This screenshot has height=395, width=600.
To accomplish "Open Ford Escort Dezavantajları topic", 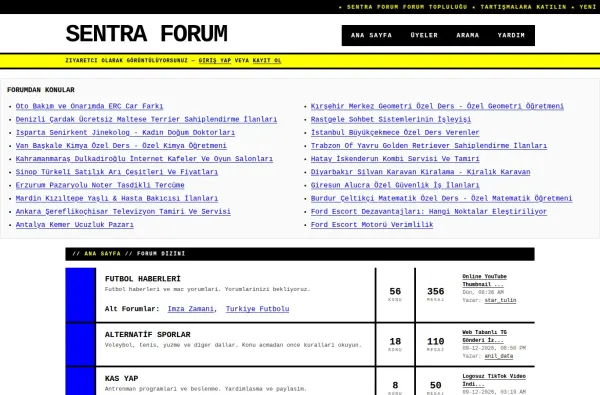I will [x=429, y=211].
